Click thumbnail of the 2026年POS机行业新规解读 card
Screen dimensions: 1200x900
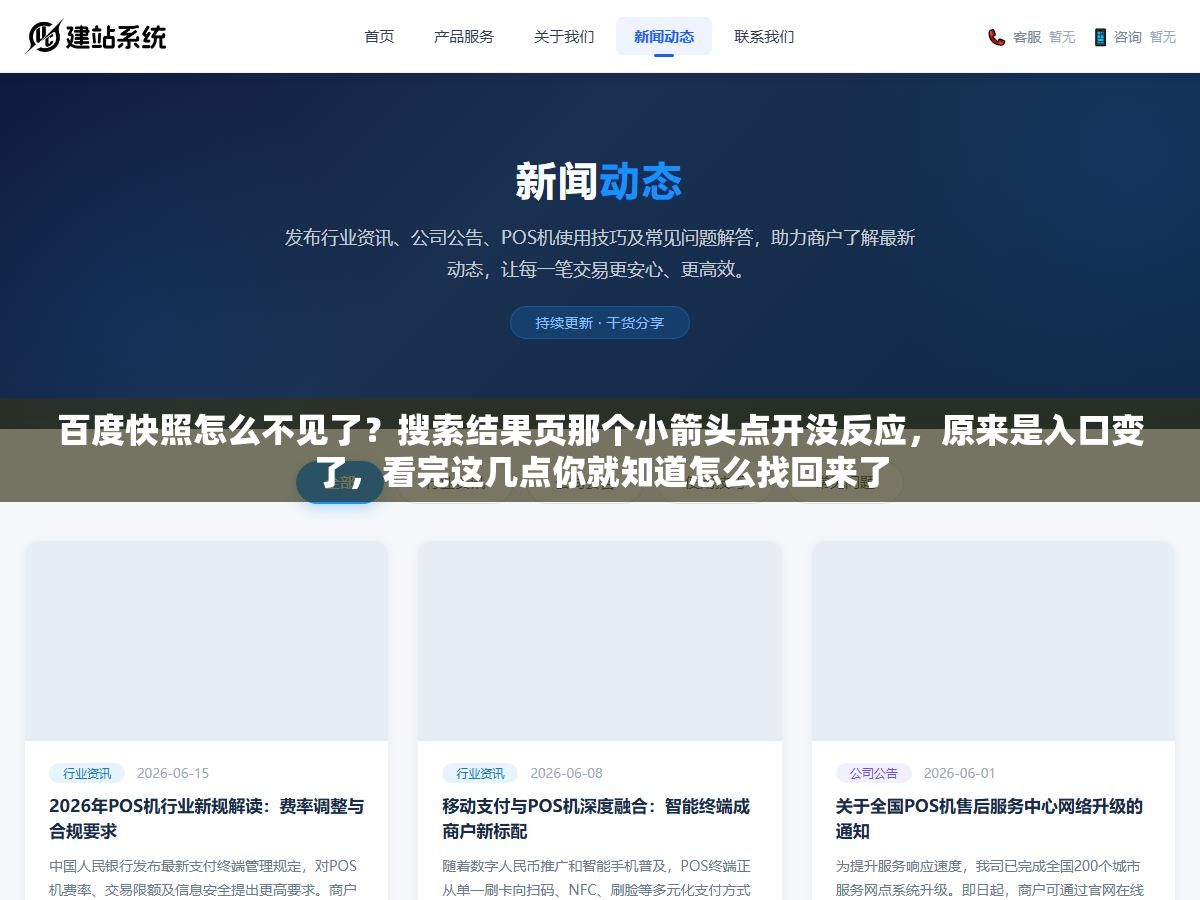(x=207, y=641)
